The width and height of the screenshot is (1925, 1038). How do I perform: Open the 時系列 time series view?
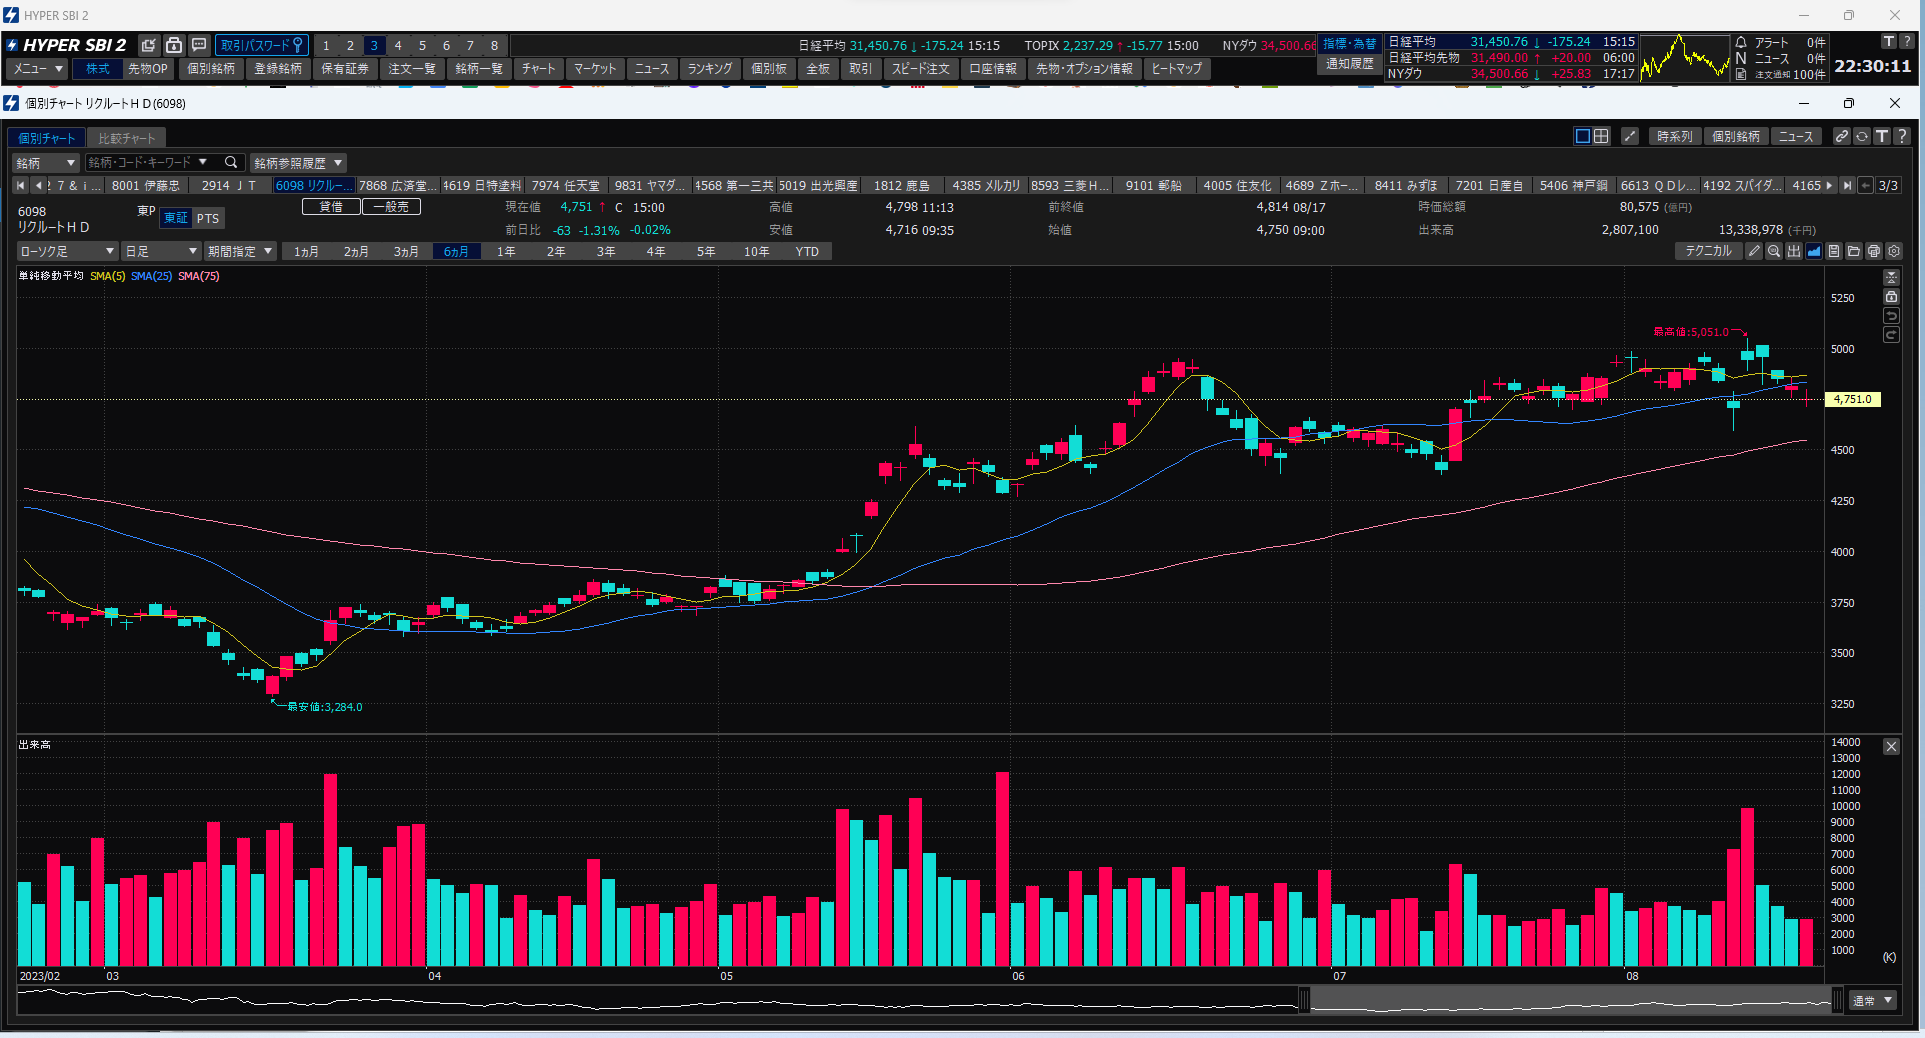tap(1675, 137)
